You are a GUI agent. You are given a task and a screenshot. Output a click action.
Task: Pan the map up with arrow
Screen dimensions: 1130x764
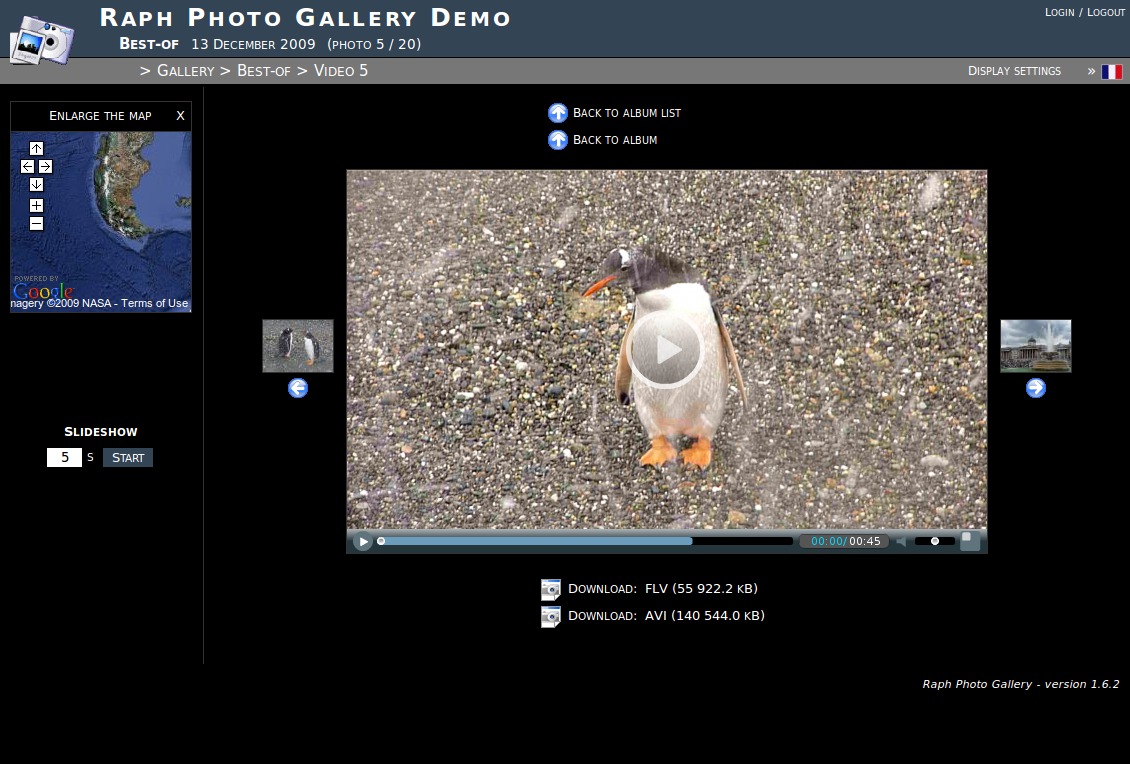[36, 148]
